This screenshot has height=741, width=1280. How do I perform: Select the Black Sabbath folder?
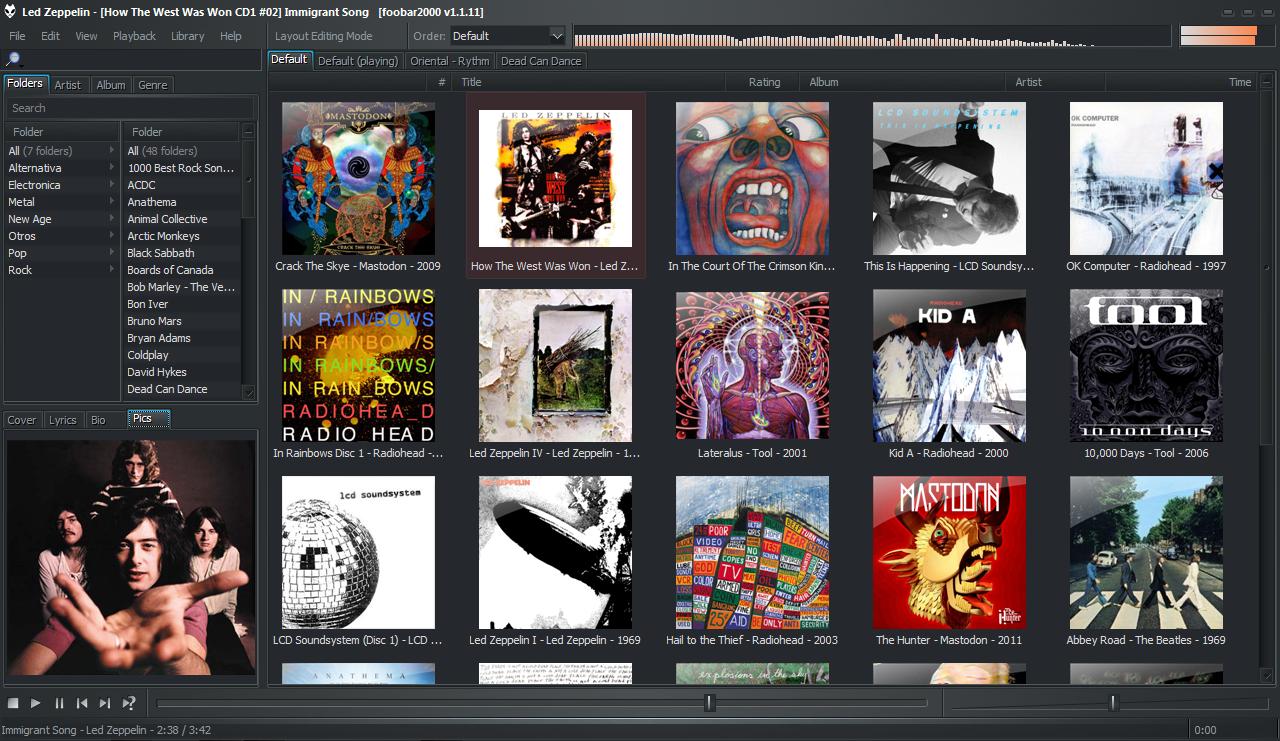[x=182, y=253]
